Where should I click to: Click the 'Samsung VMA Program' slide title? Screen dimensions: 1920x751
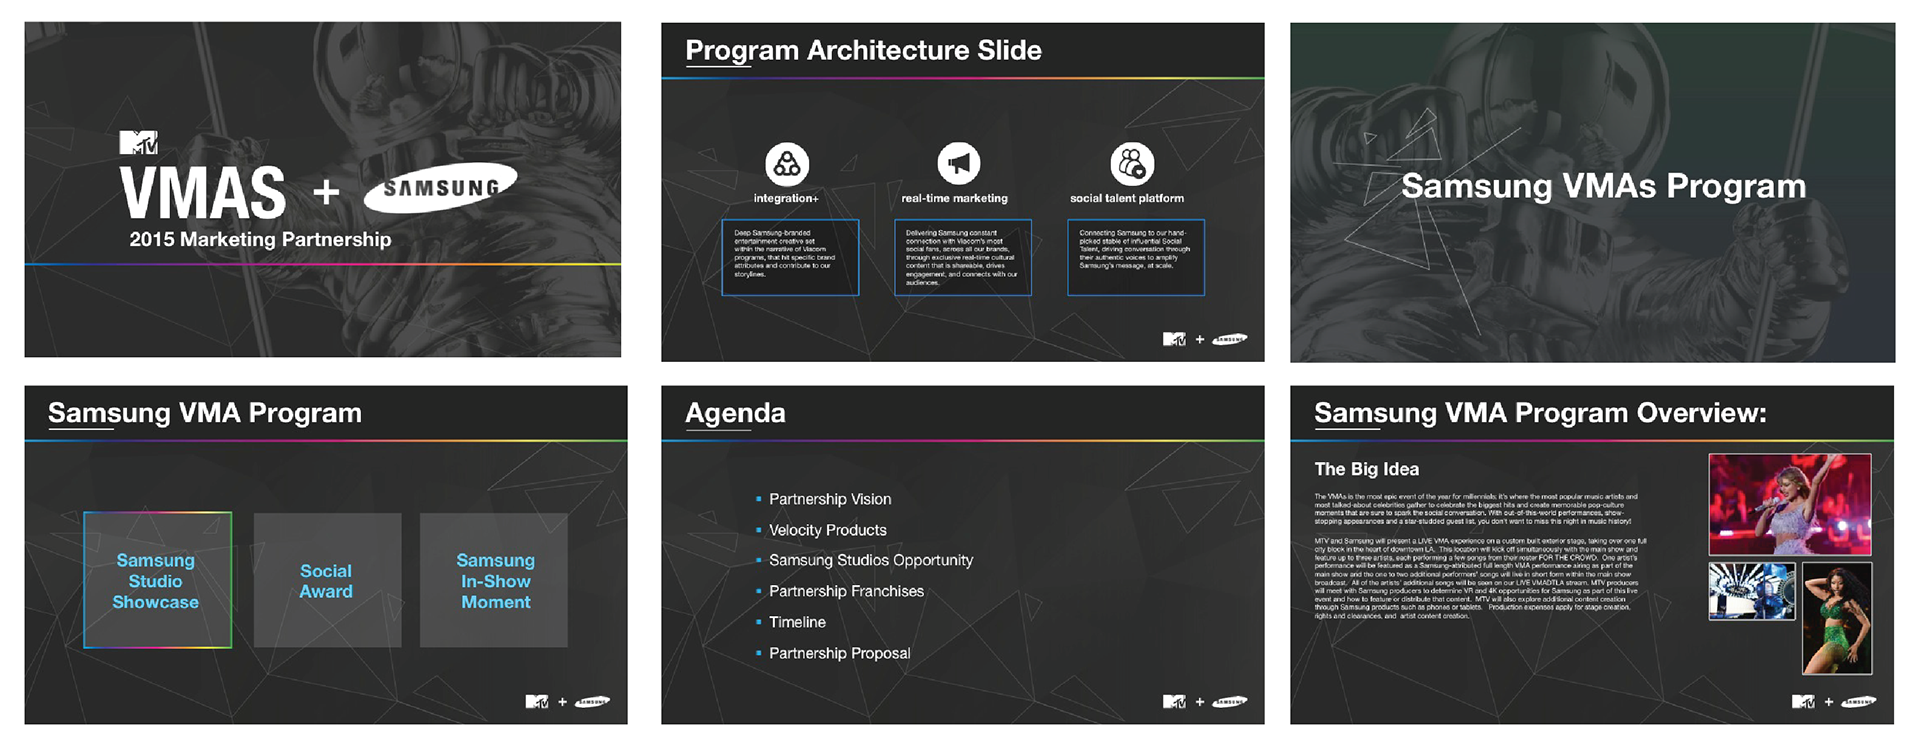(x=205, y=413)
